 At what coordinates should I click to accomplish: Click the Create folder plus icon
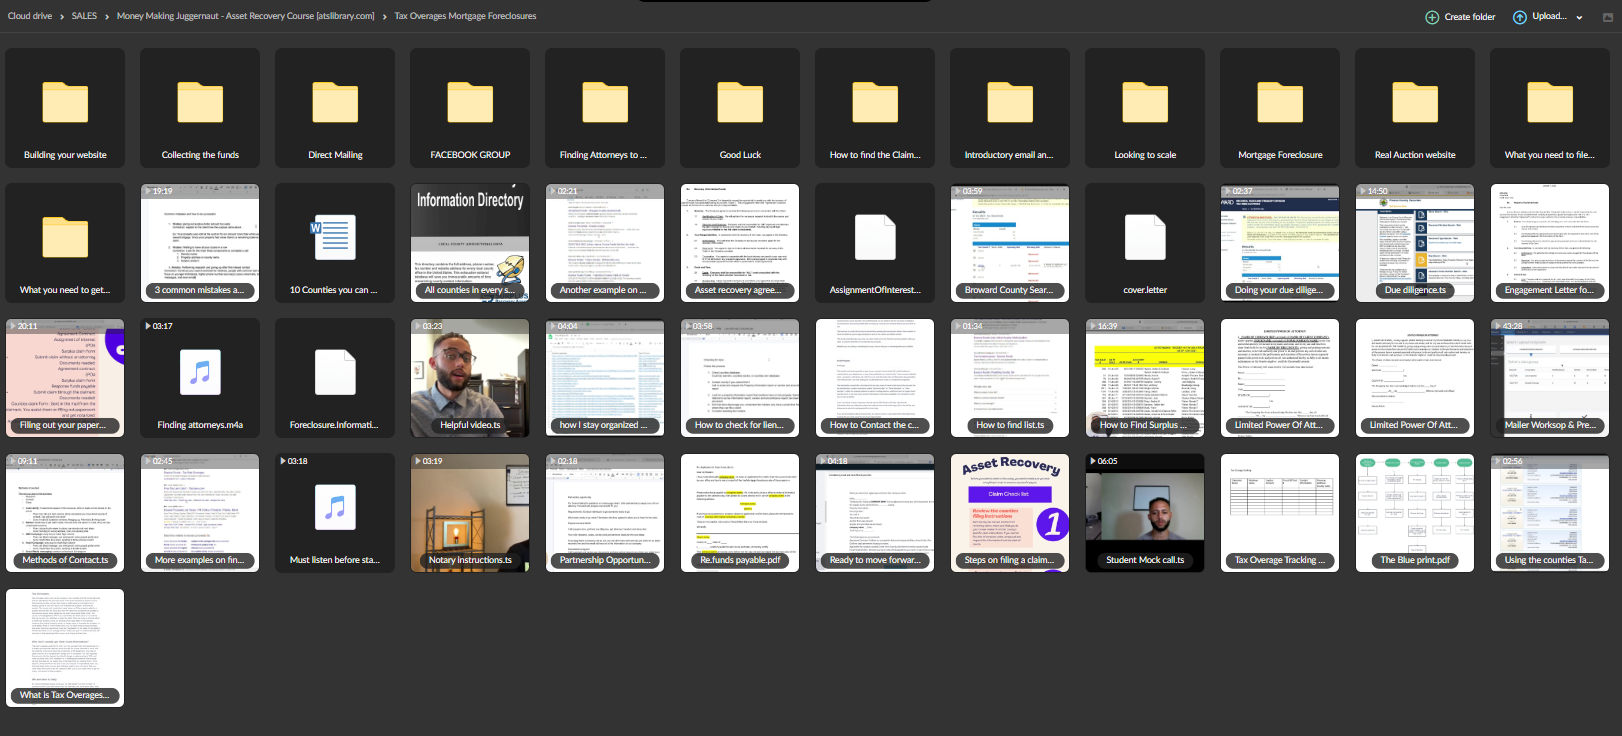(x=1432, y=17)
